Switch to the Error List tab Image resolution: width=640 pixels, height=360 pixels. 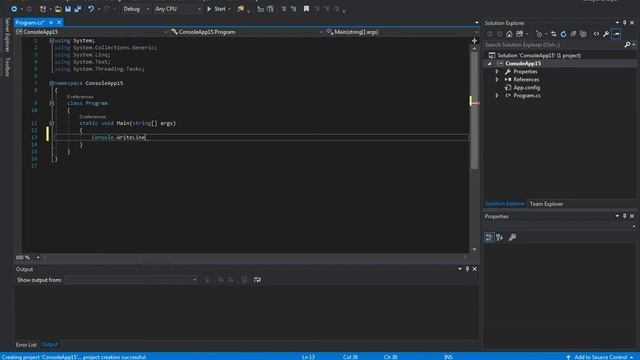pos(26,345)
